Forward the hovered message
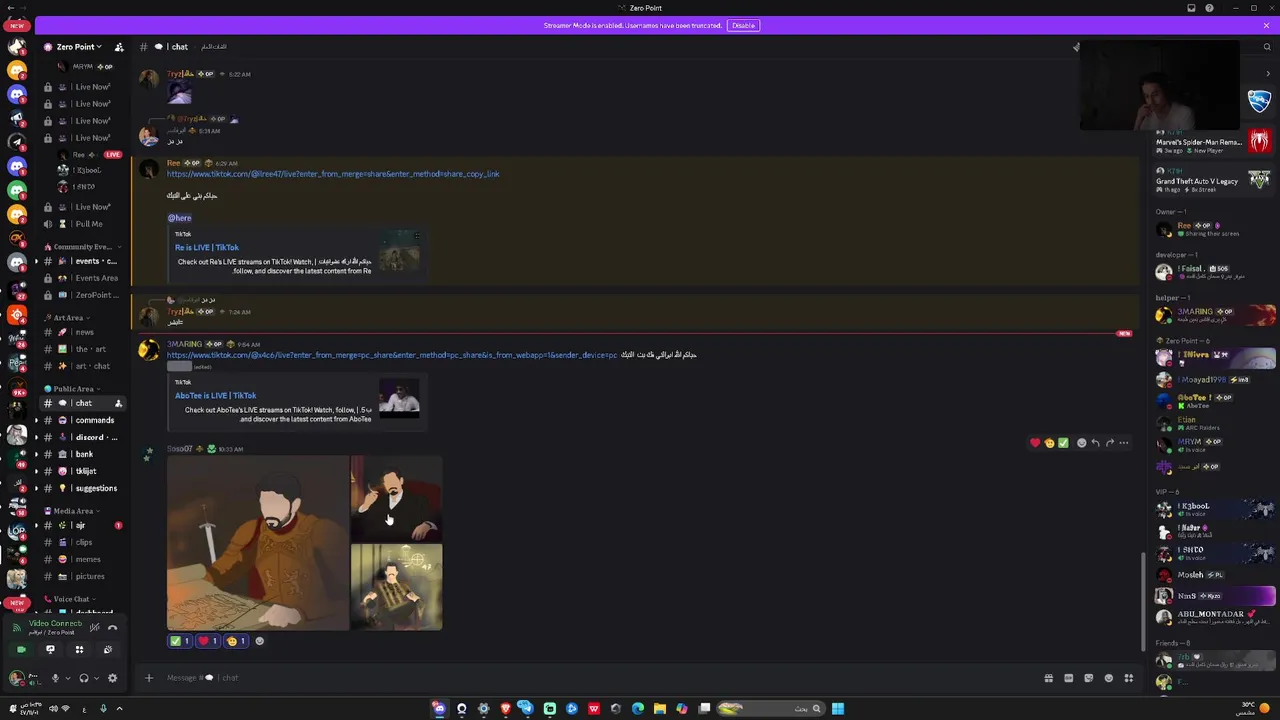This screenshot has width=1280, height=720. [1109, 443]
